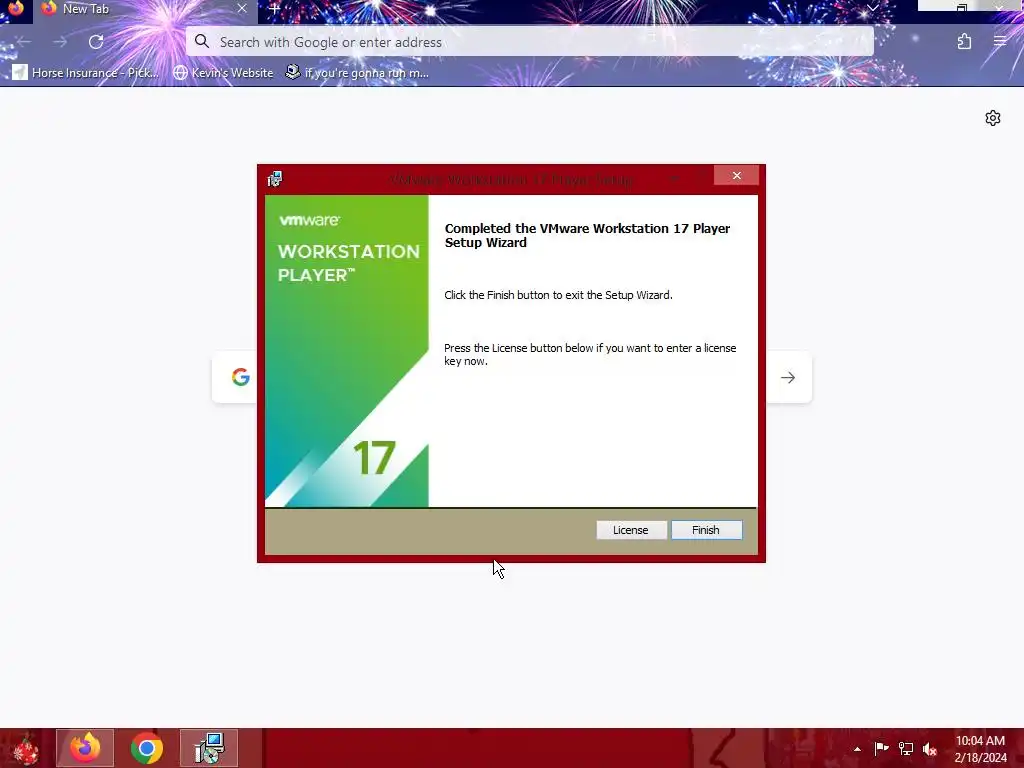Viewport: 1024px width, 768px height.
Task: Click the search submit arrow on new tab
Action: click(x=788, y=377)
